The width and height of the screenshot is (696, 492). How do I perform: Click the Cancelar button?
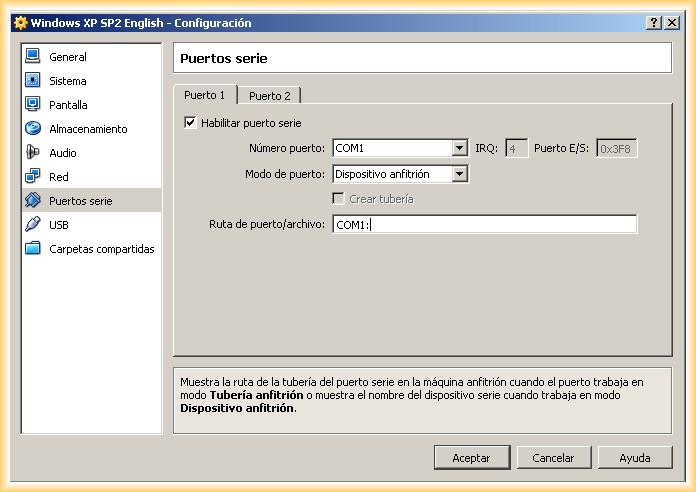553,458
